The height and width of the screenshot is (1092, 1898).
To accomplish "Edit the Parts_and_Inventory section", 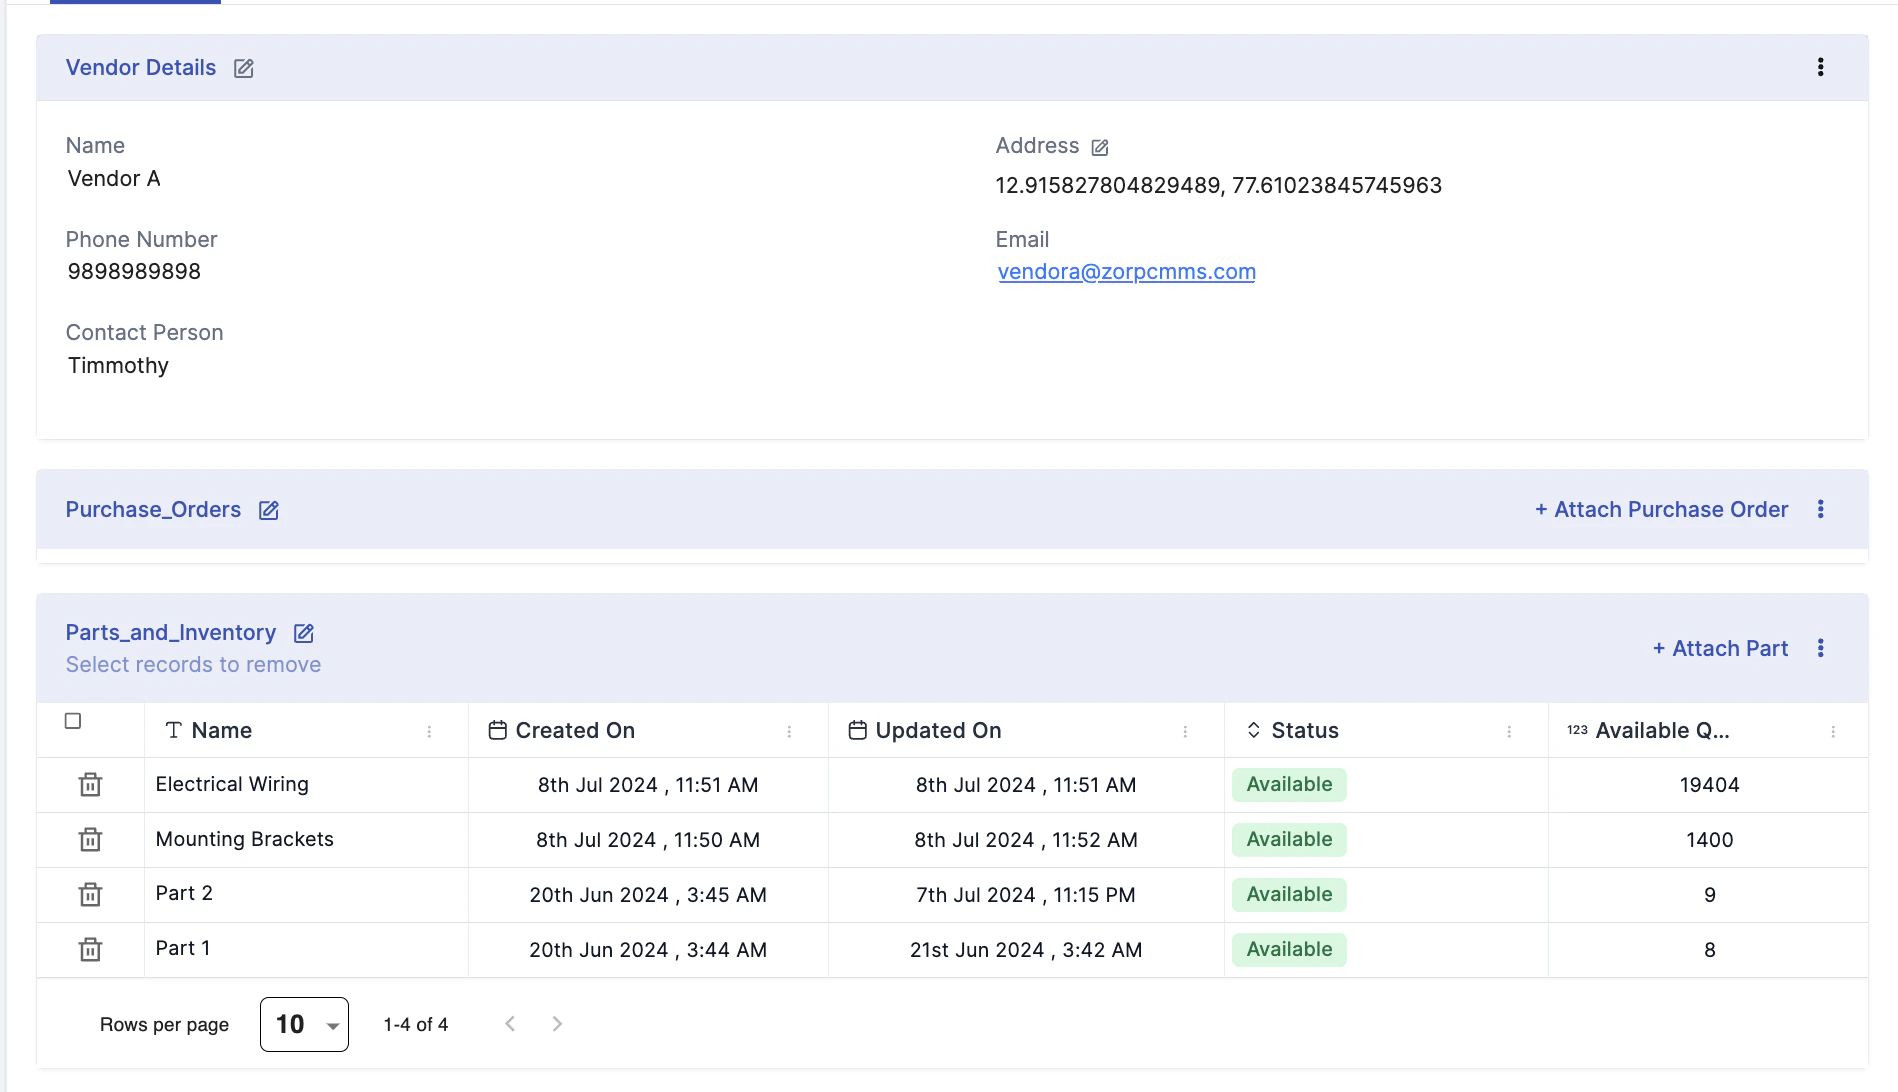I will click(304, 633).
